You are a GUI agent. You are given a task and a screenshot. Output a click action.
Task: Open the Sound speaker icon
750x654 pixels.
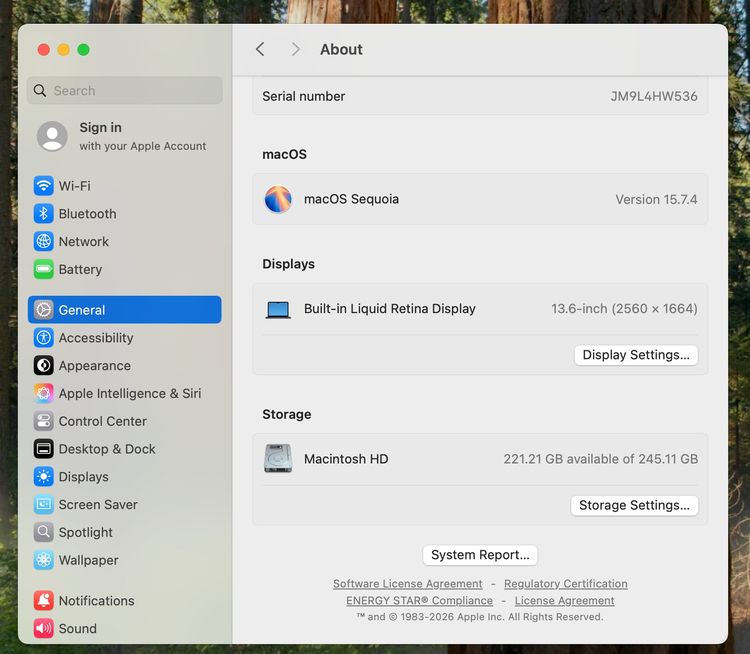point(44,628)
